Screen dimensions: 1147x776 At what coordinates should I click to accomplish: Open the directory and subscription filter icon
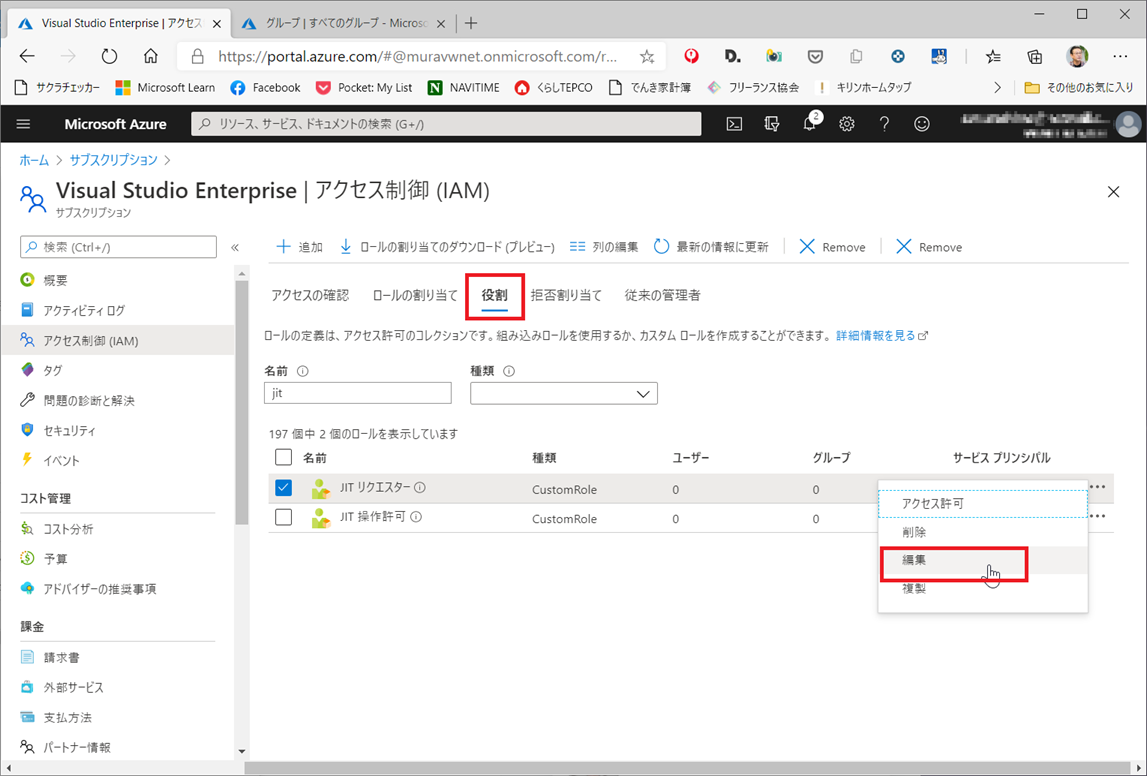tap(772, 124)
